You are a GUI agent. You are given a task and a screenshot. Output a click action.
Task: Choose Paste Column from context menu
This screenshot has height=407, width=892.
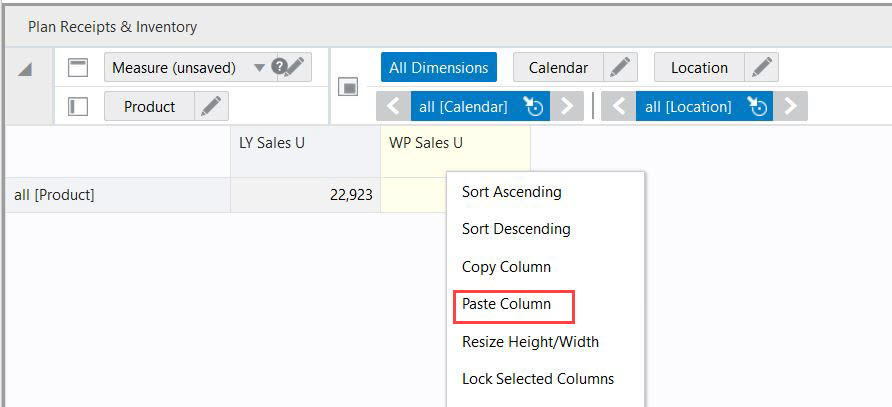pyautogui.click(x=506, y=304)
